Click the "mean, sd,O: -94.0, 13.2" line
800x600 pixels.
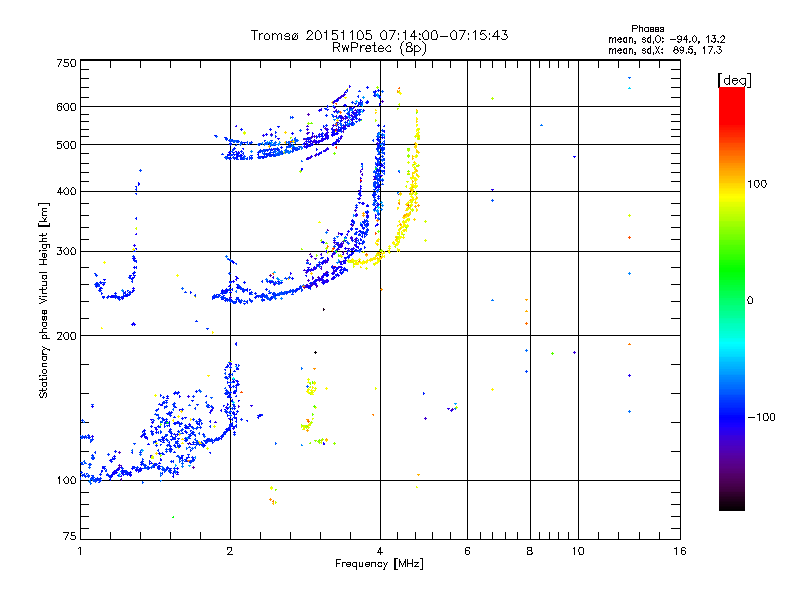click(x=666, y=39)
